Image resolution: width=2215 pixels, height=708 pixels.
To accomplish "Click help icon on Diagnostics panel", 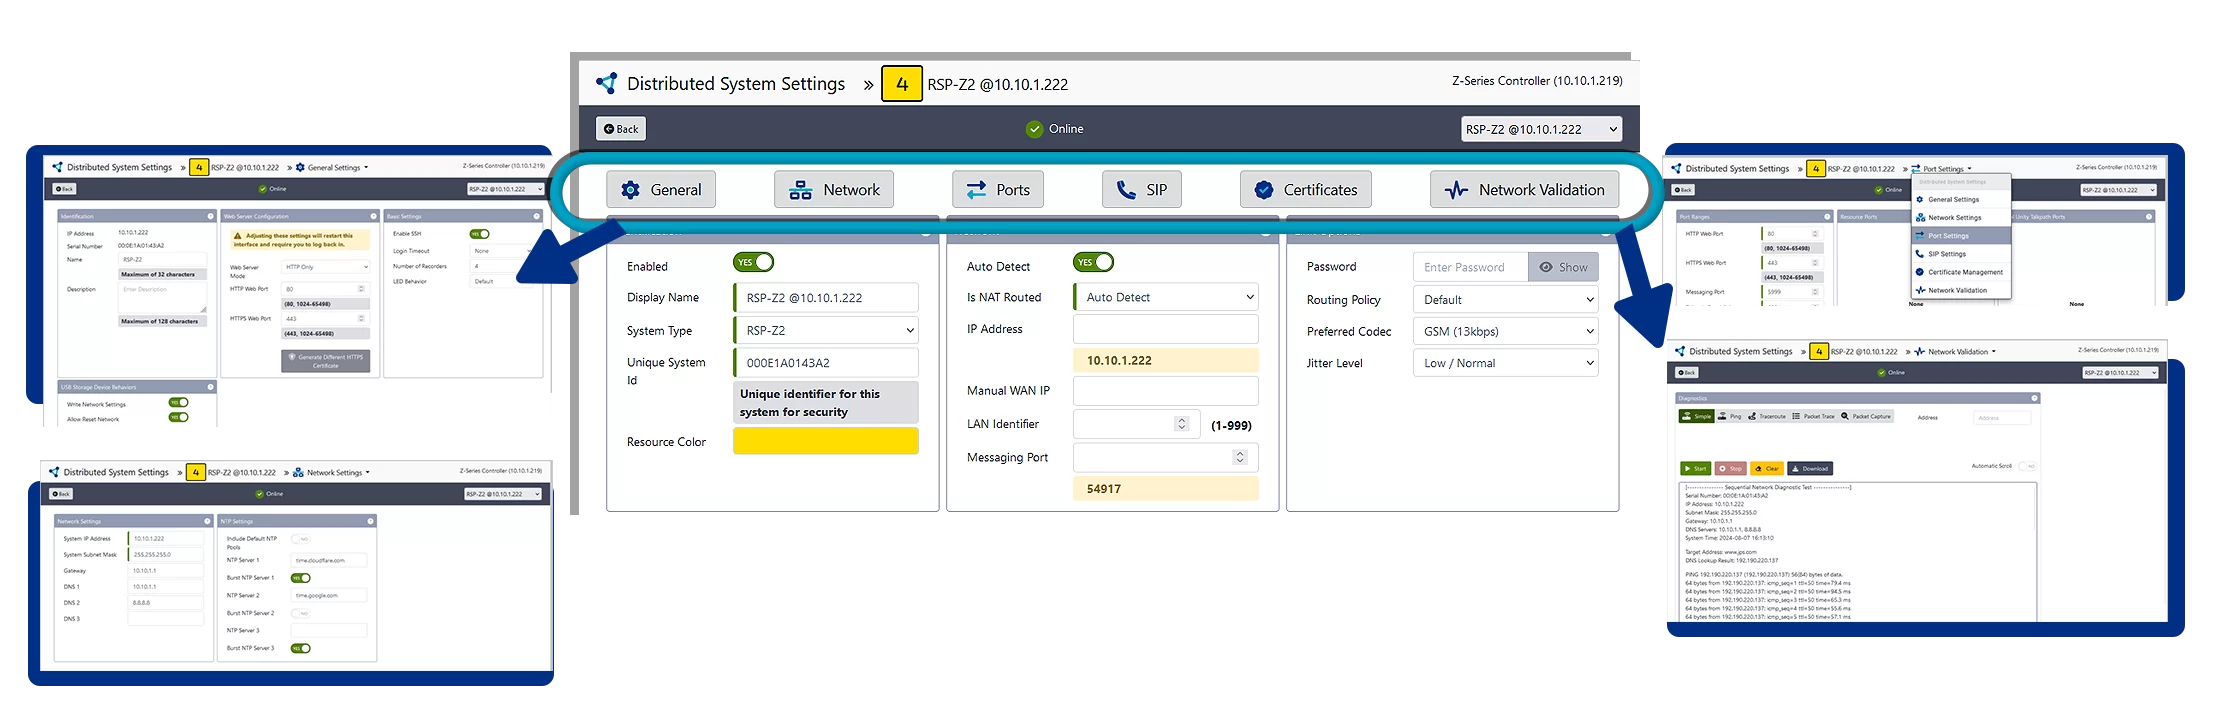I will (2034, 398).
